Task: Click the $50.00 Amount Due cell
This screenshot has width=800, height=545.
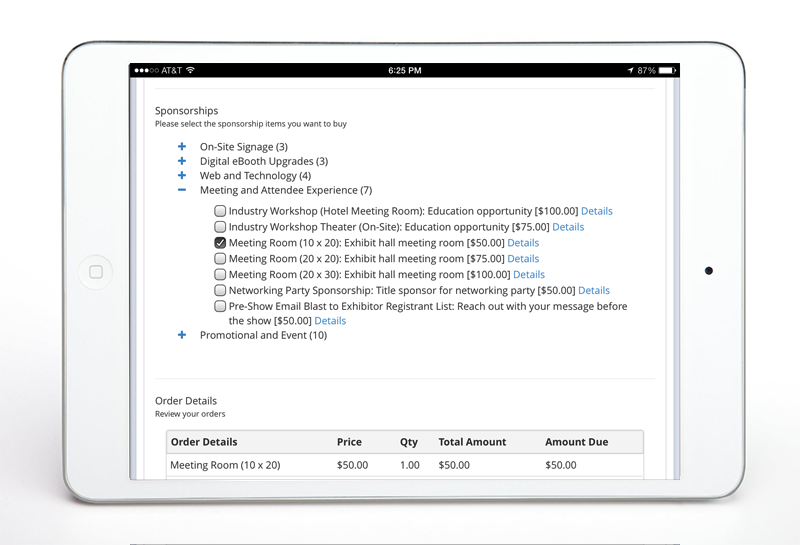Action: (561, 465)
